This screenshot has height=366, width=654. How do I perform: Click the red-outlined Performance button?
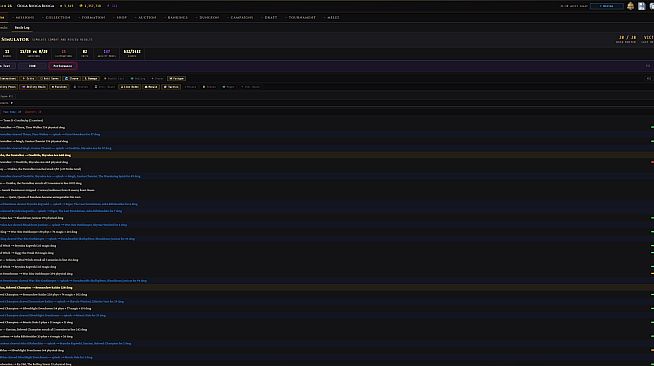click(x=63, y=66)
